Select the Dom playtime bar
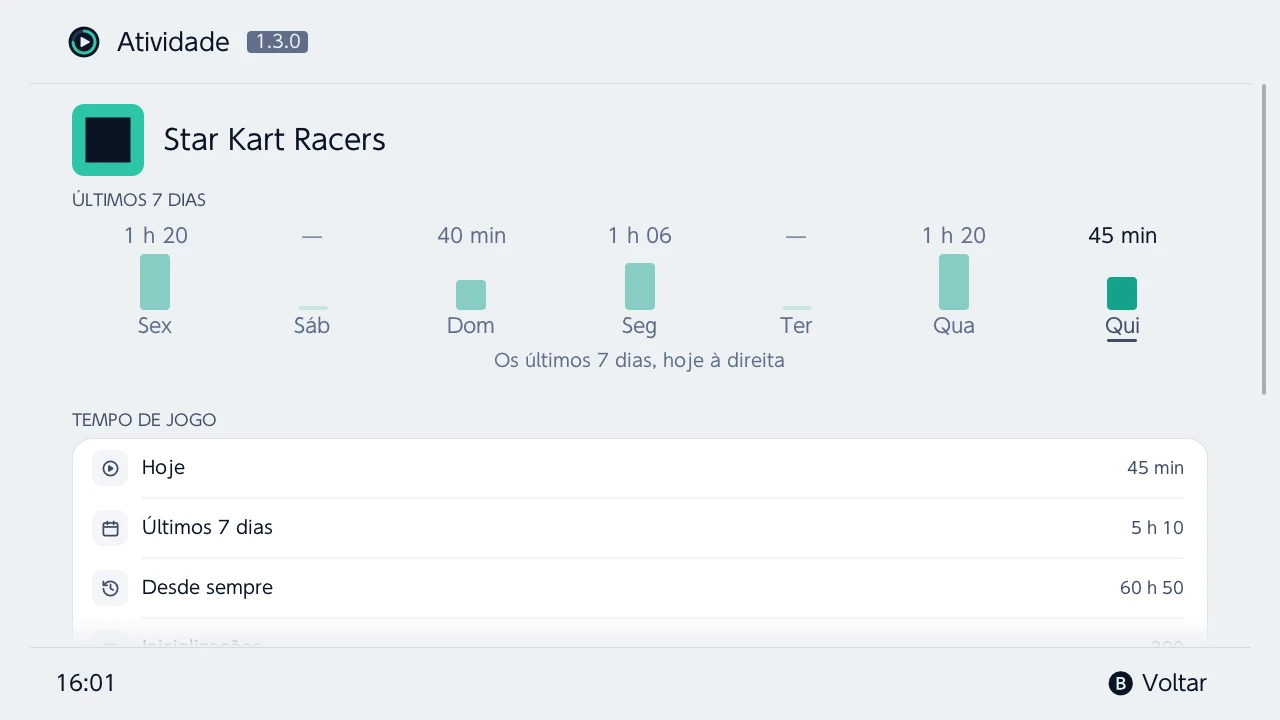The width and height of the screenshot is (1280, 720). point(471,295)
